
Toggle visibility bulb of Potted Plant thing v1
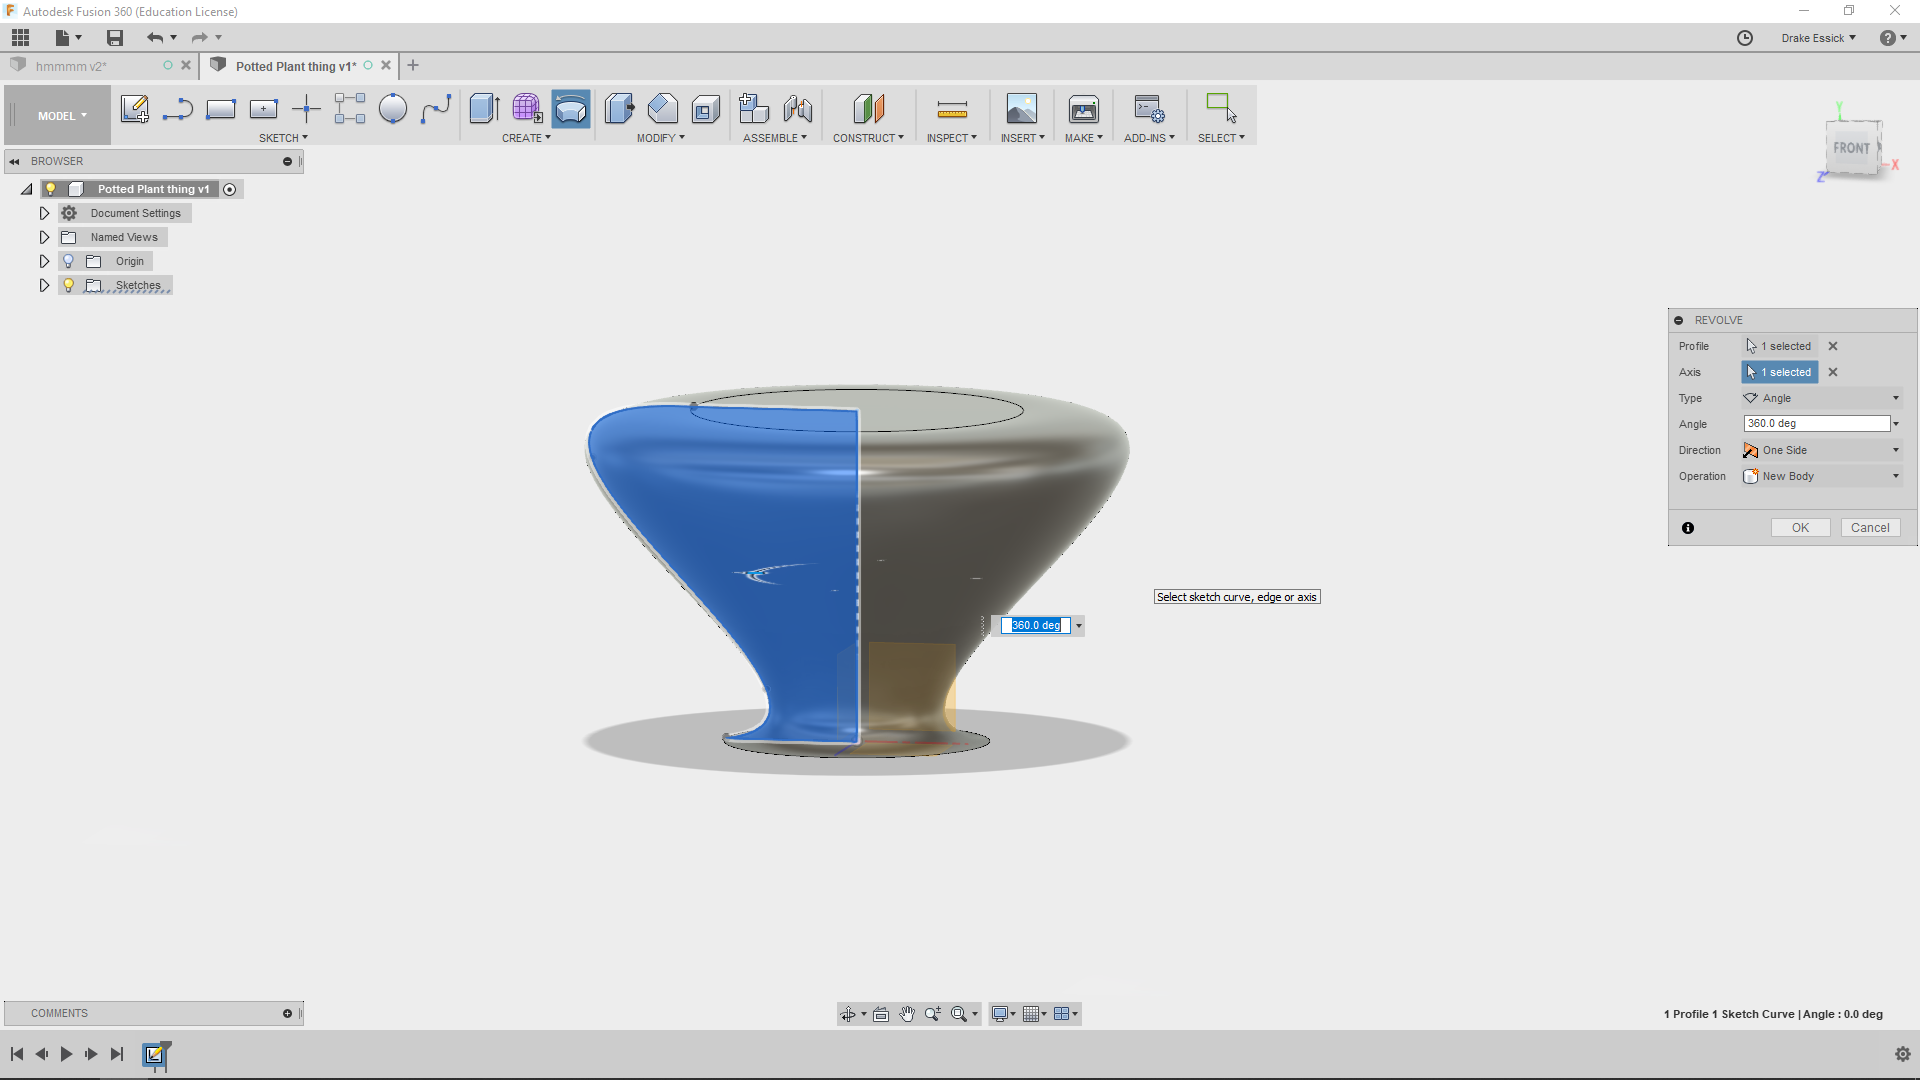[x=51, y=189]
